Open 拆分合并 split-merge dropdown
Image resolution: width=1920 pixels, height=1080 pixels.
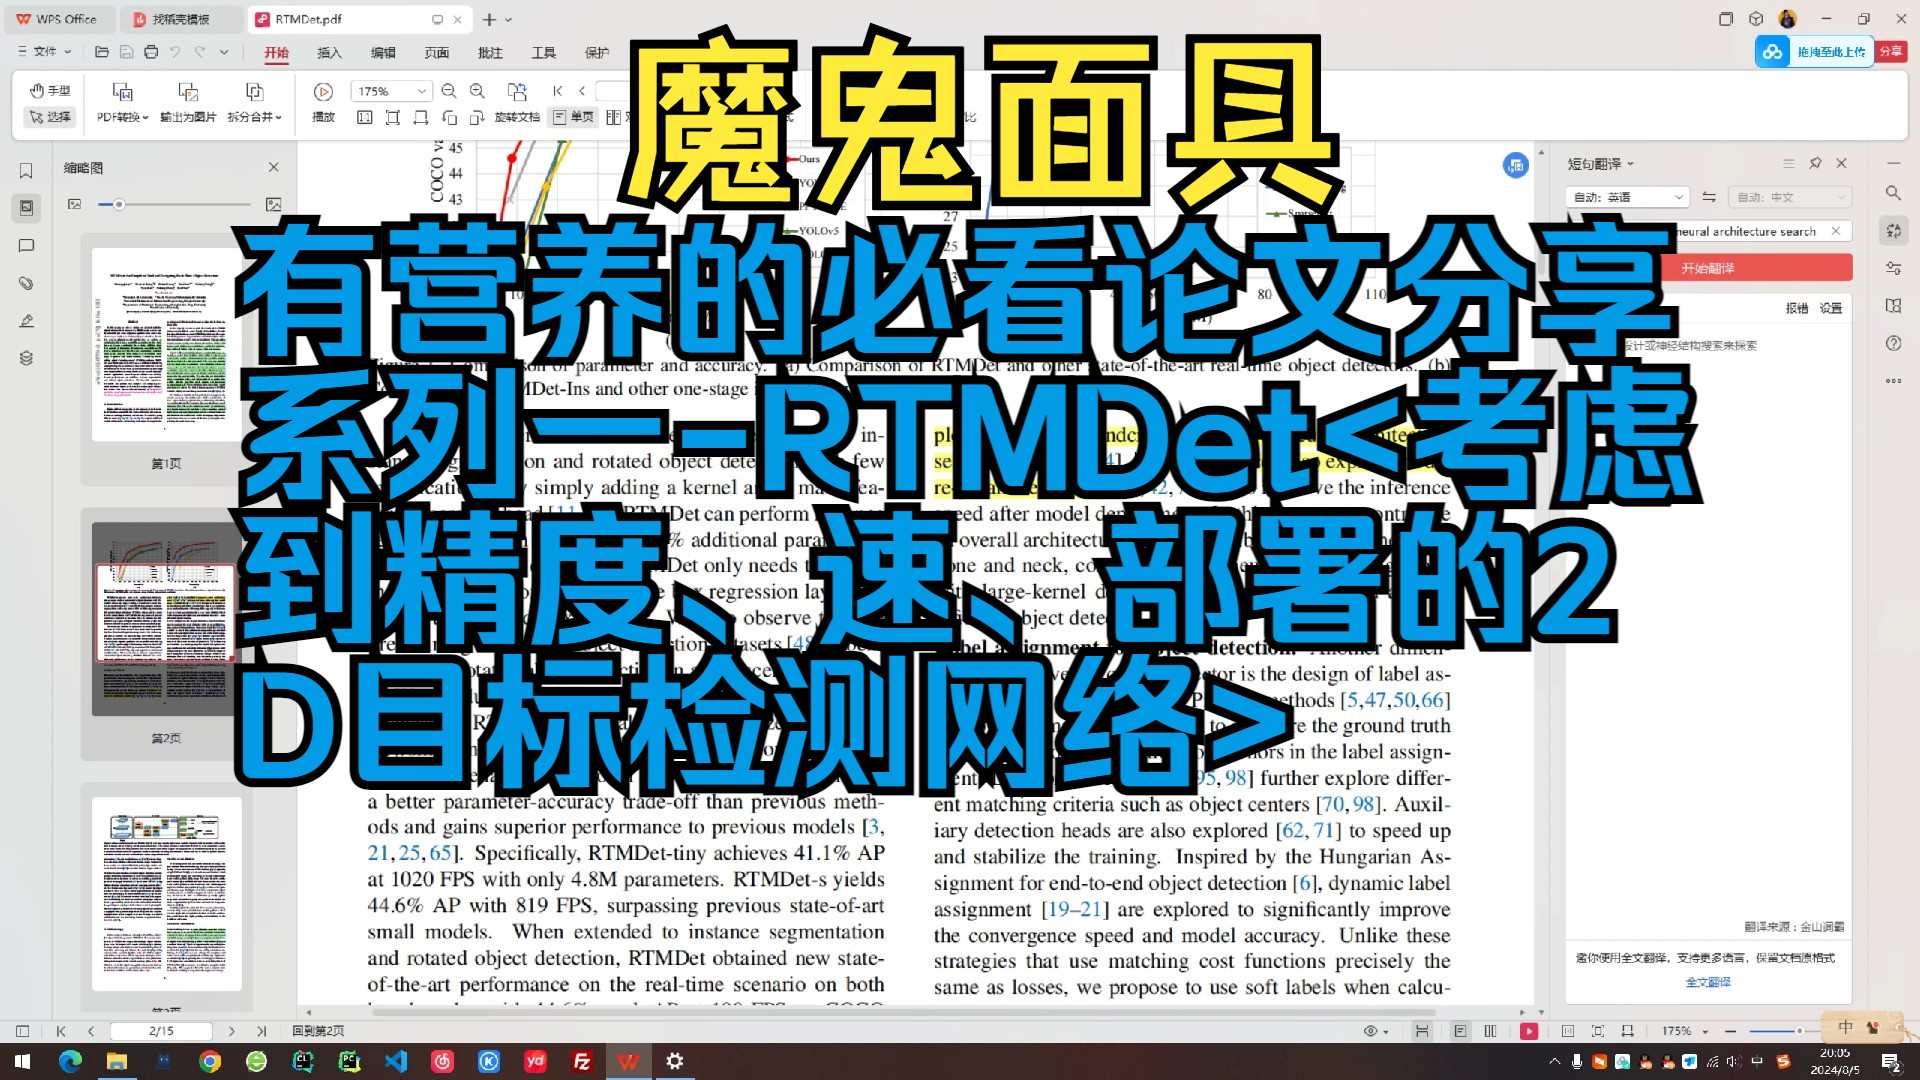pyautogui.click(x=254, y=104)
